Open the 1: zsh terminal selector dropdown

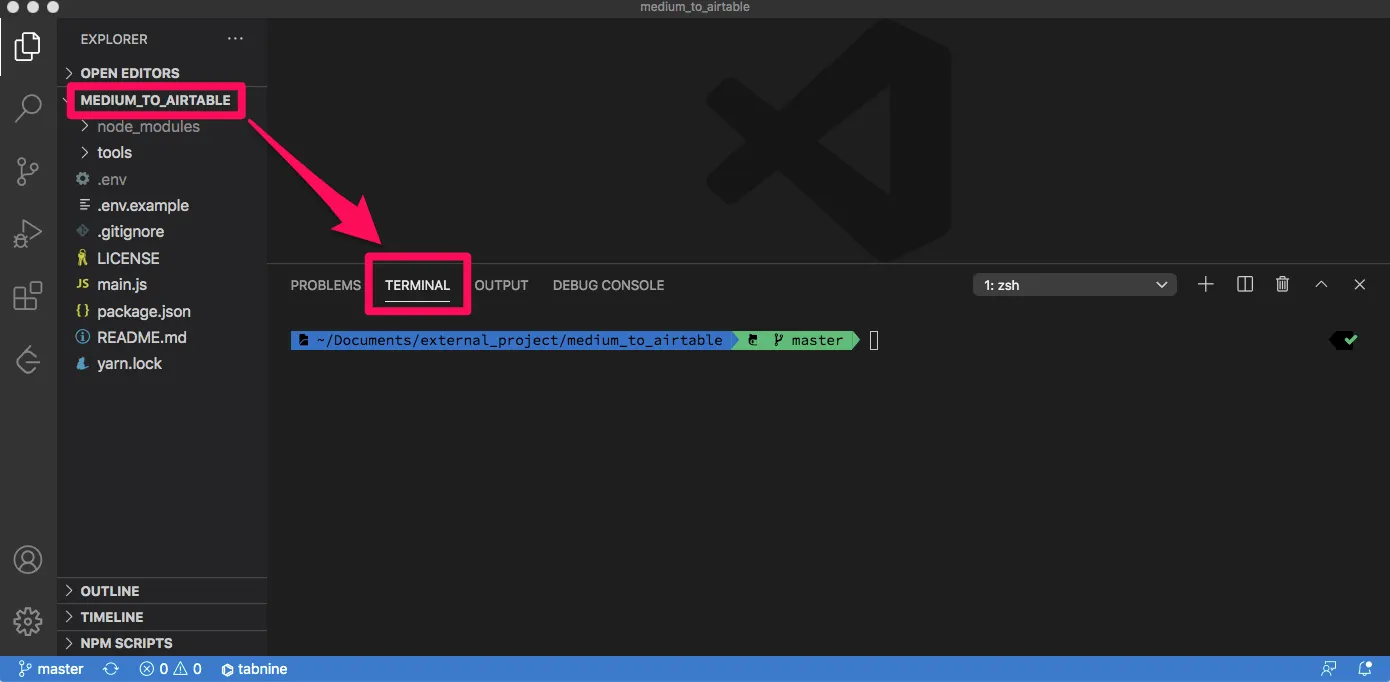click(1075, 285)
